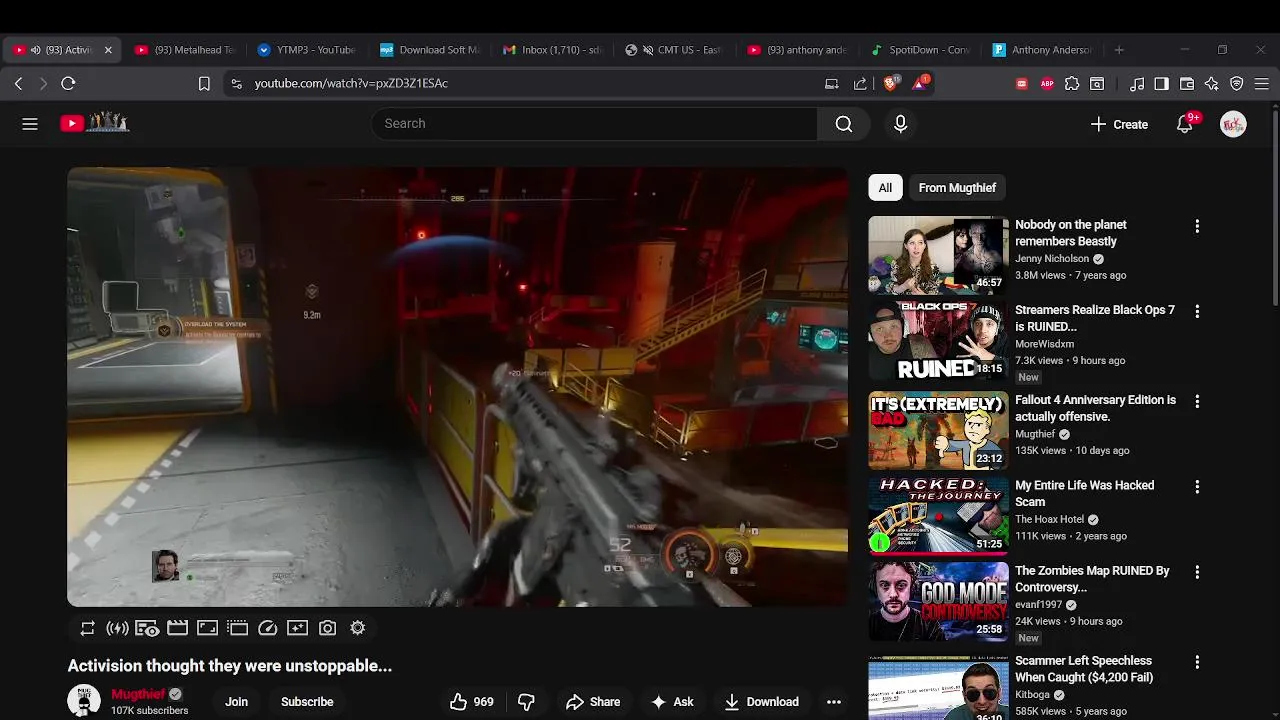Open Fallout 4 Anniversary Edition video title

[x=1095, y=408]
